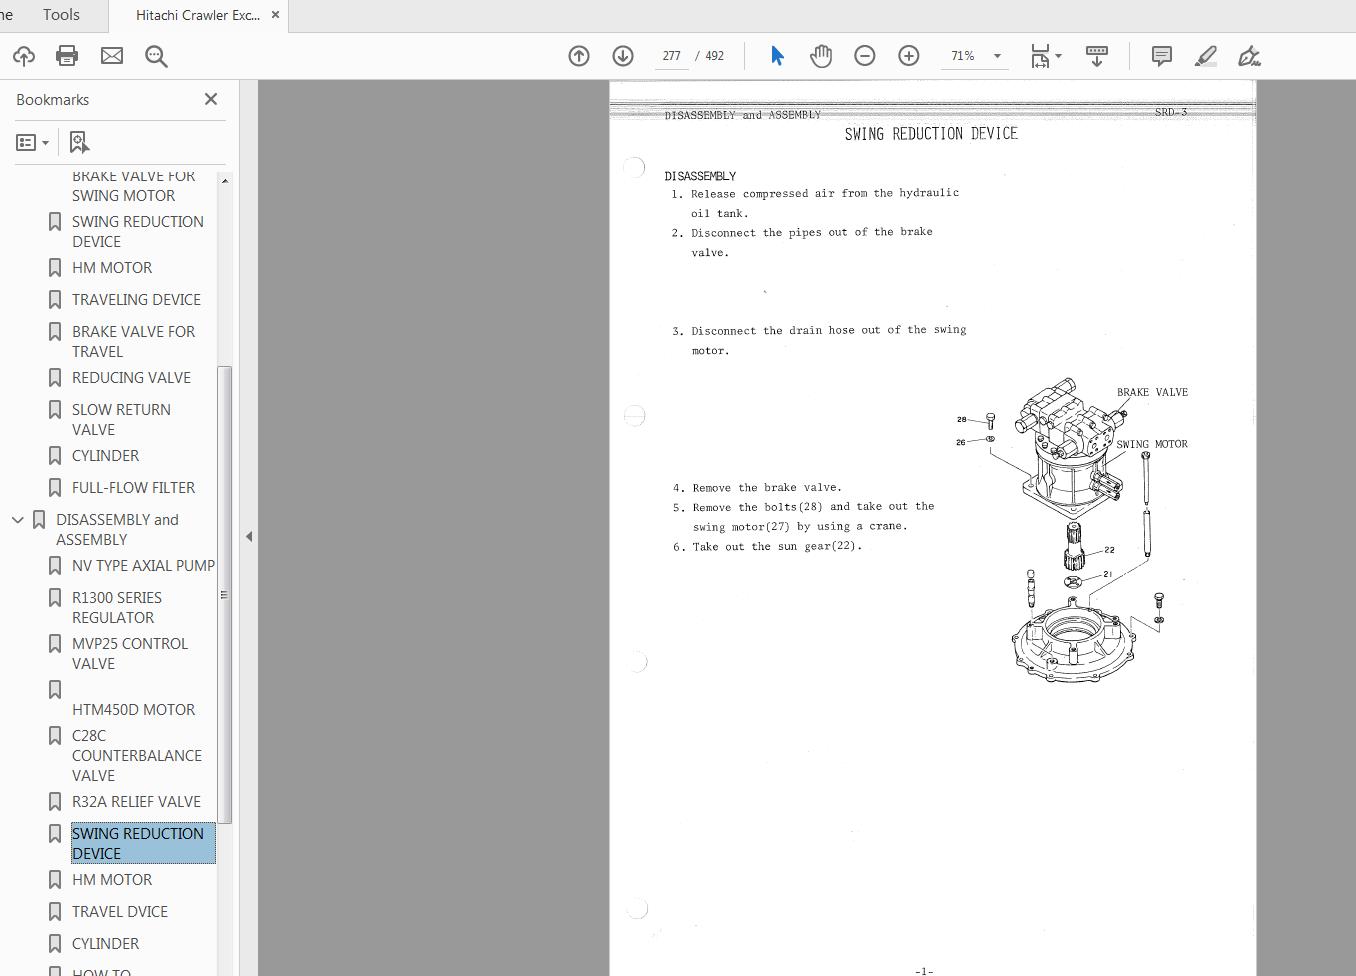Jump to the R32A RELIEF VALVE section
This screenshot has width=1356, height=976.
coord(136,801)
